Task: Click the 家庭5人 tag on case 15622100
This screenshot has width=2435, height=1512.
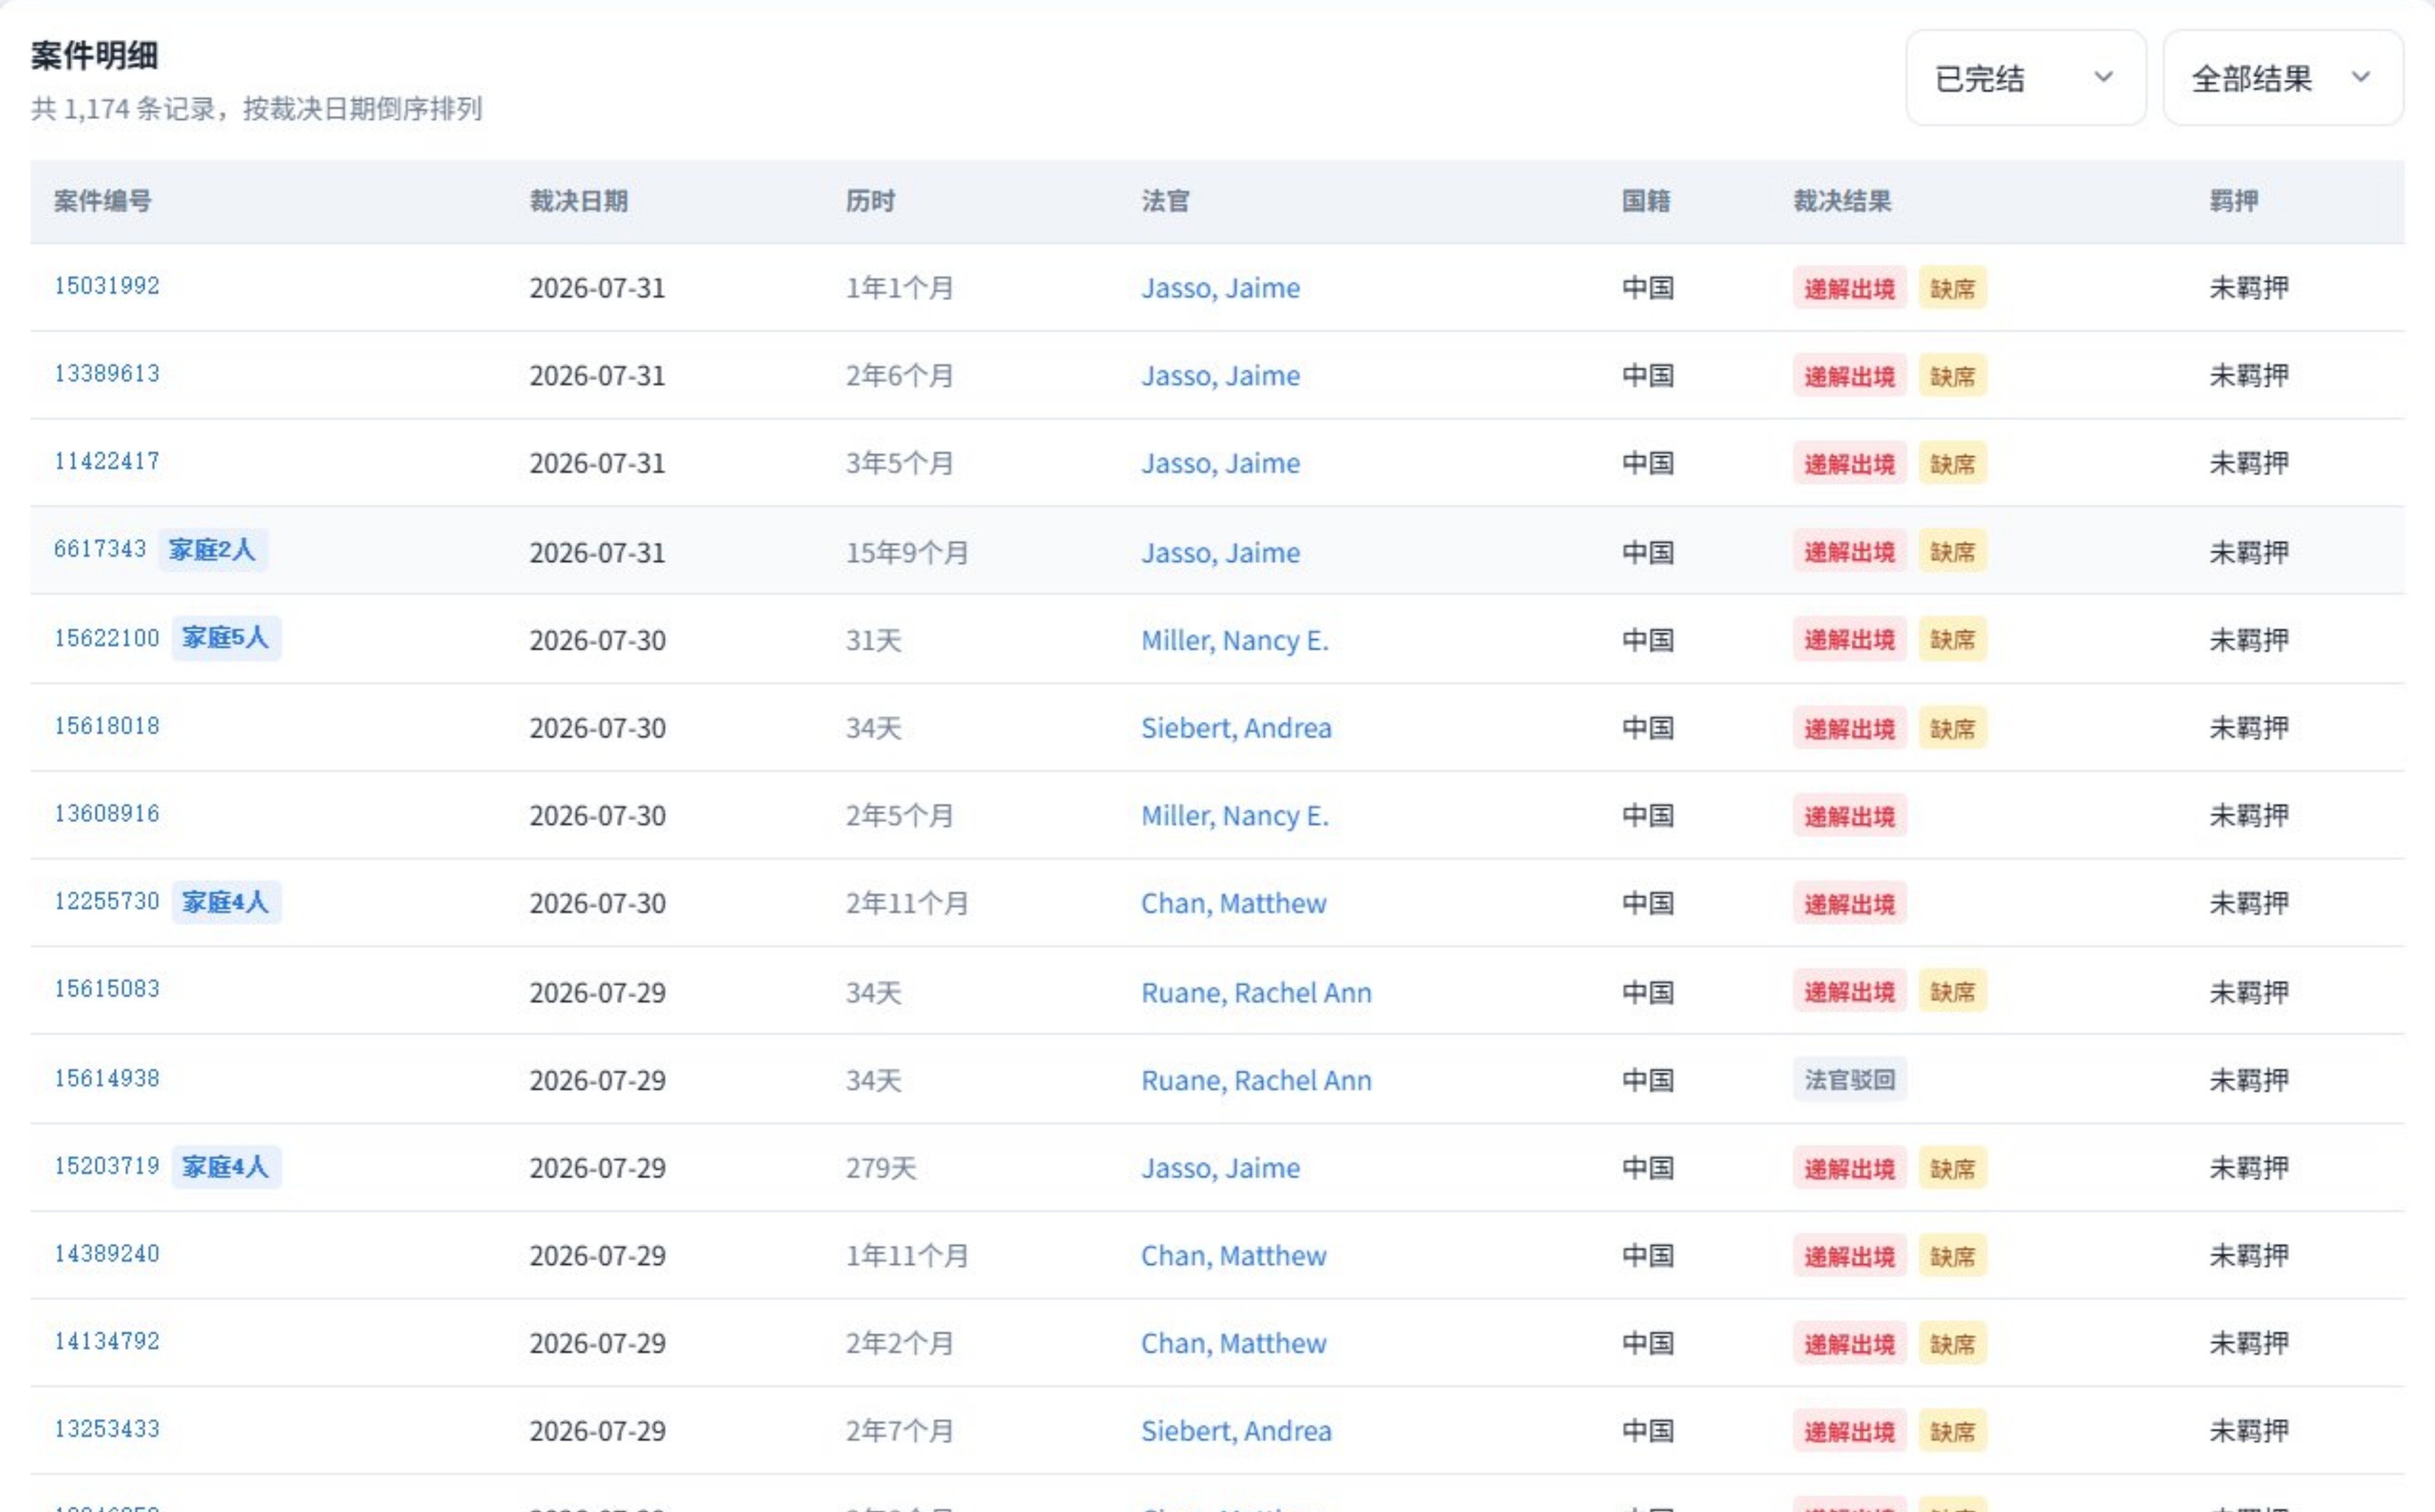Action: 226,638
